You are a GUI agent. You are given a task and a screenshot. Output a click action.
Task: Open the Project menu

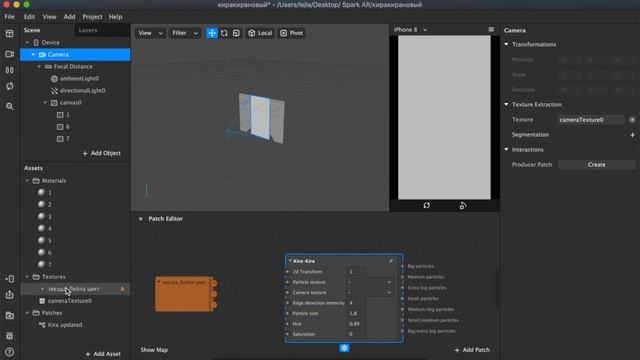pos(92,17)
